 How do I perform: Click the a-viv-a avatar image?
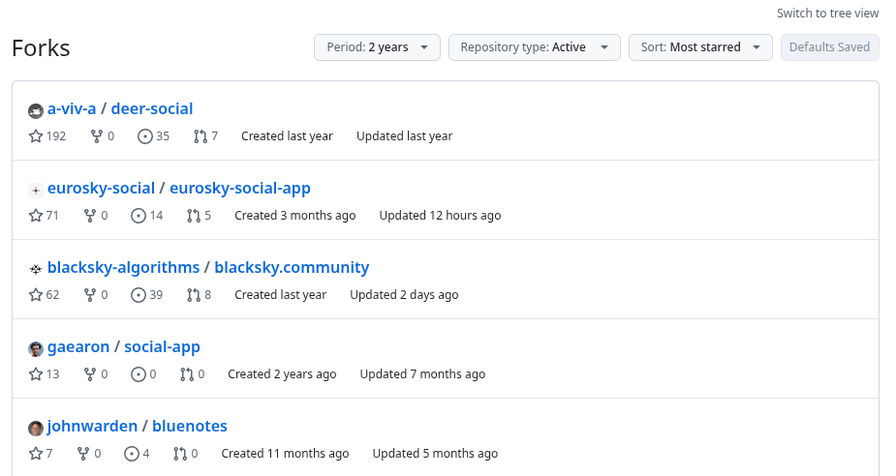click(35, 110)
